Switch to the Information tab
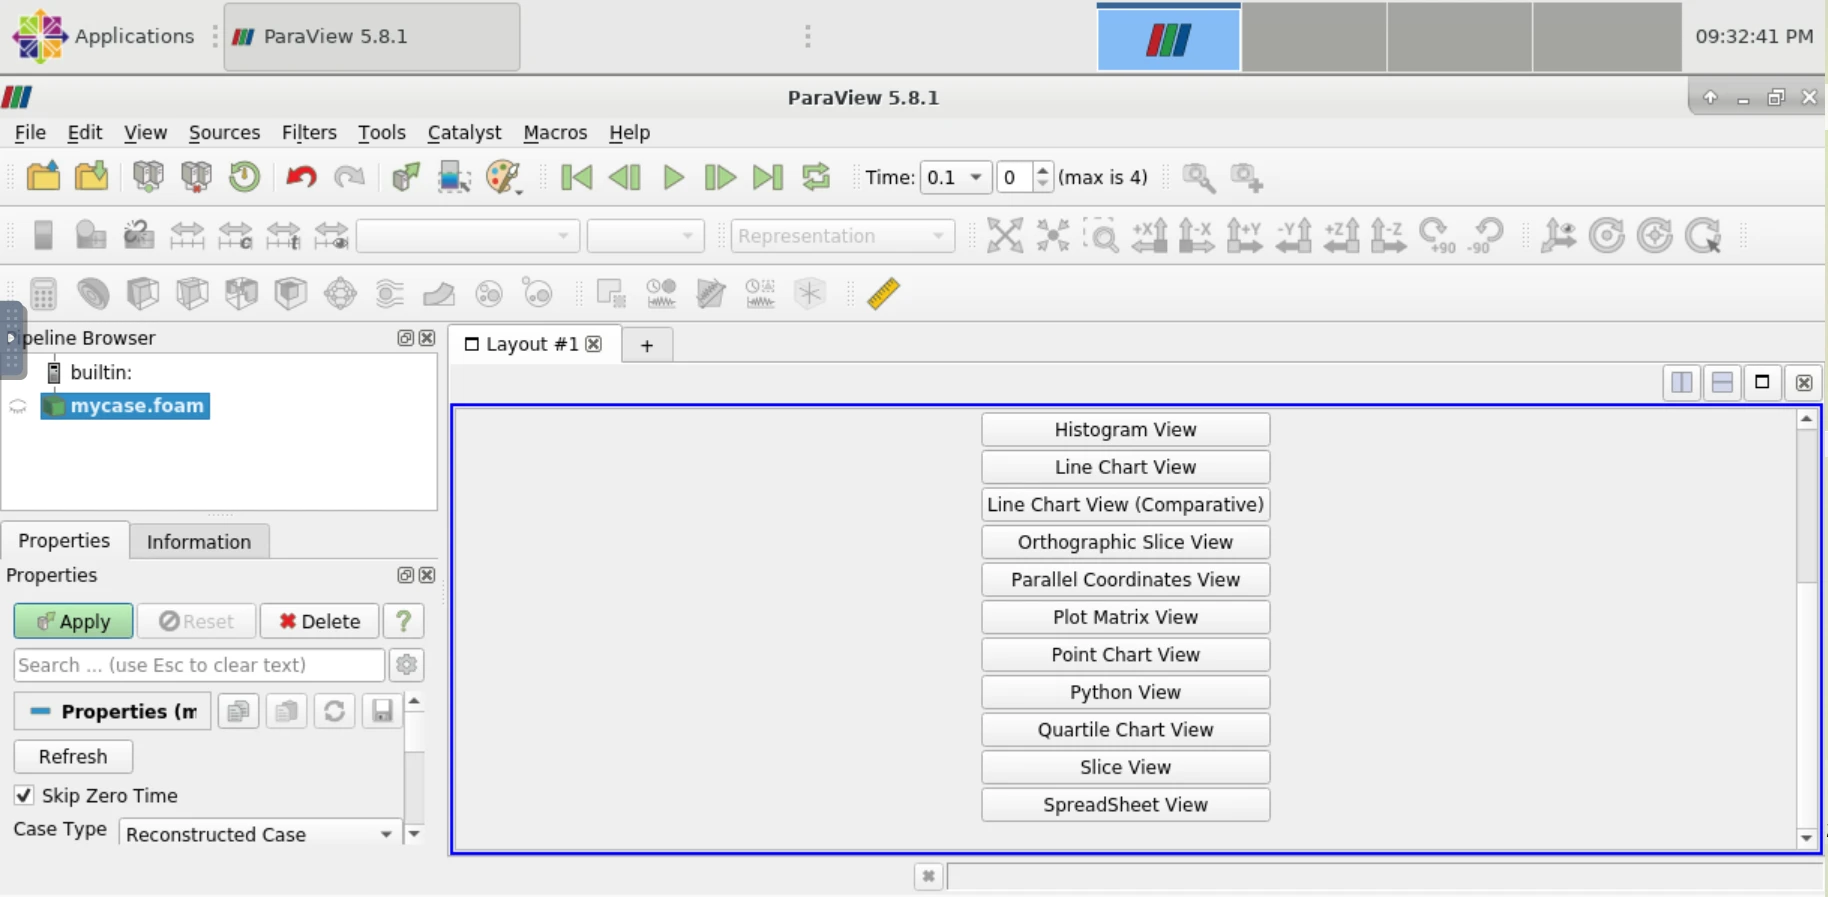The width and height of the screenshot is (1828, 897). point(199,541)
